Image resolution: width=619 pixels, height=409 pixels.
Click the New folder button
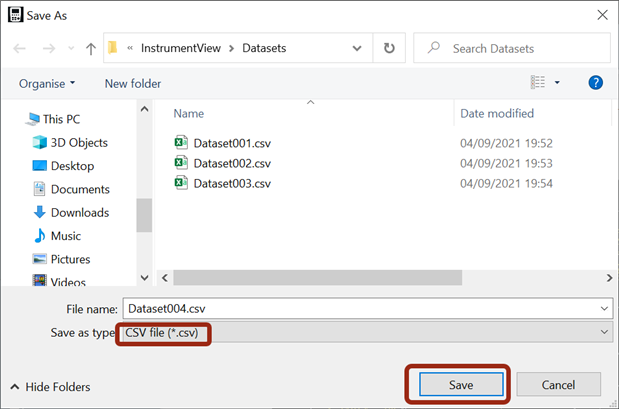(133, 83)
